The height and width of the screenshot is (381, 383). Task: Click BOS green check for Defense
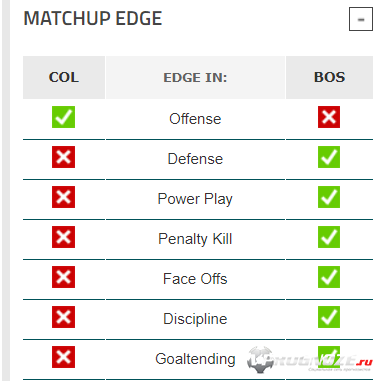point(329,157)
